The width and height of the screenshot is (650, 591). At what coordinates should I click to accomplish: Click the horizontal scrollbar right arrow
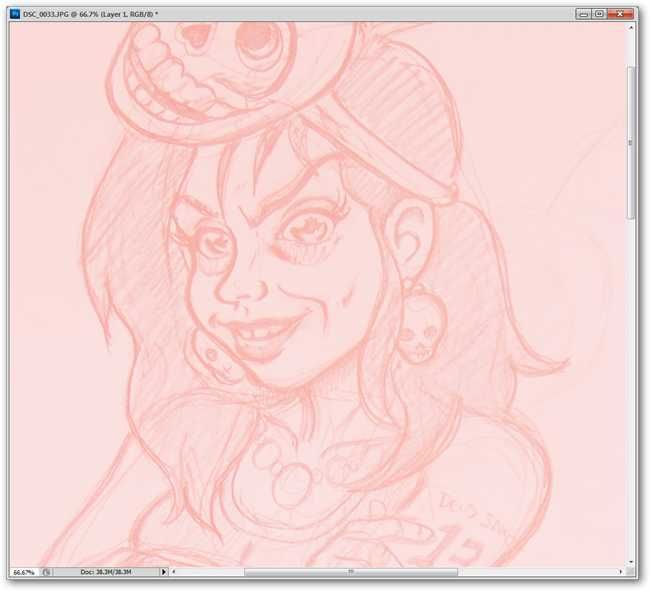(621, 572)
